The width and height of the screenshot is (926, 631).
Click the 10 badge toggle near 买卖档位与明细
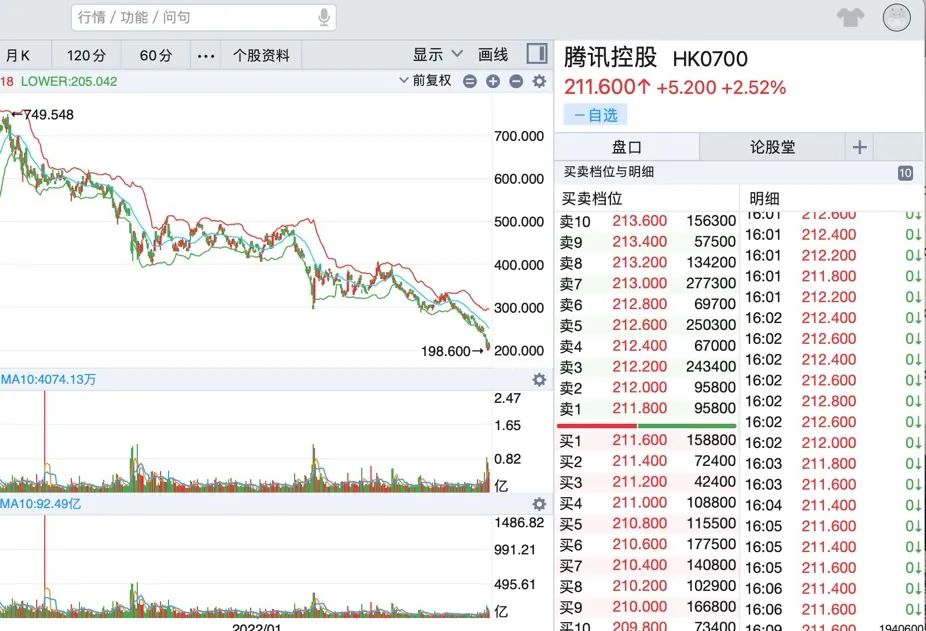pyautogui.click(x=905, y=172)
